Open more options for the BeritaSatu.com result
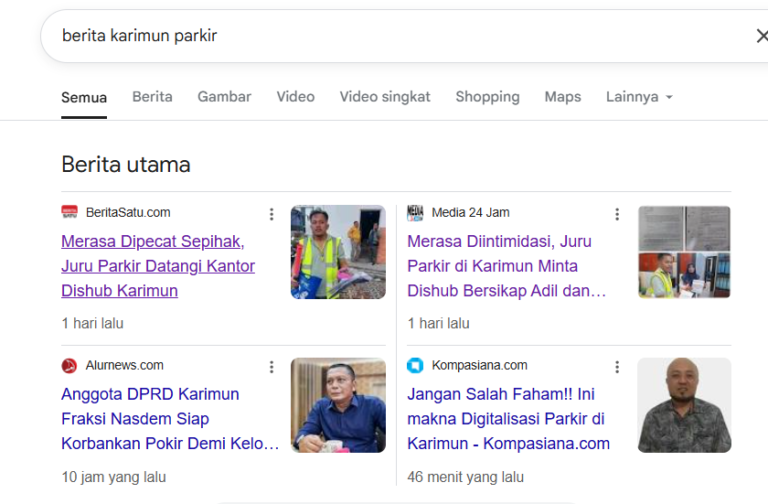768x504 pixels. [271, 214]
